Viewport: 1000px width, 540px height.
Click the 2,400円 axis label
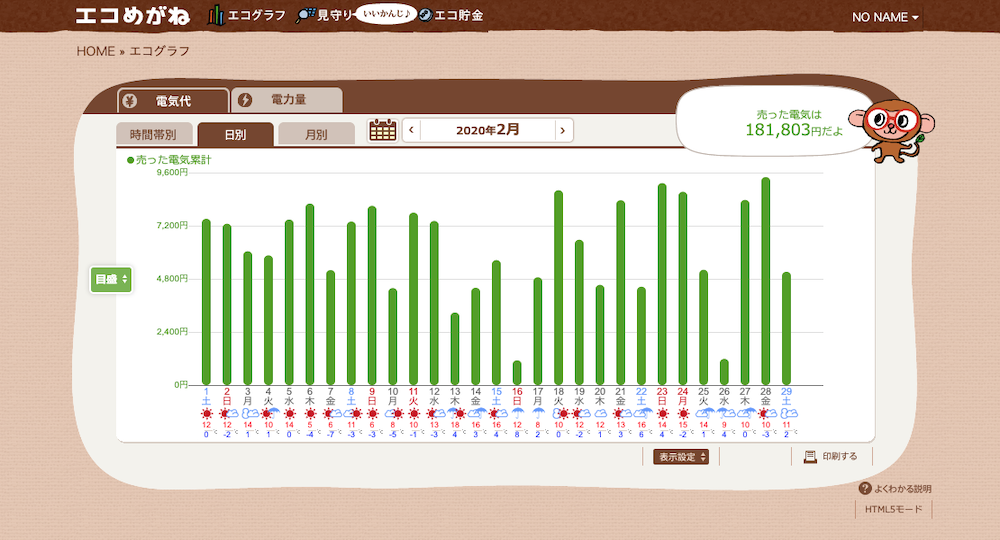(x=172, y=332)
